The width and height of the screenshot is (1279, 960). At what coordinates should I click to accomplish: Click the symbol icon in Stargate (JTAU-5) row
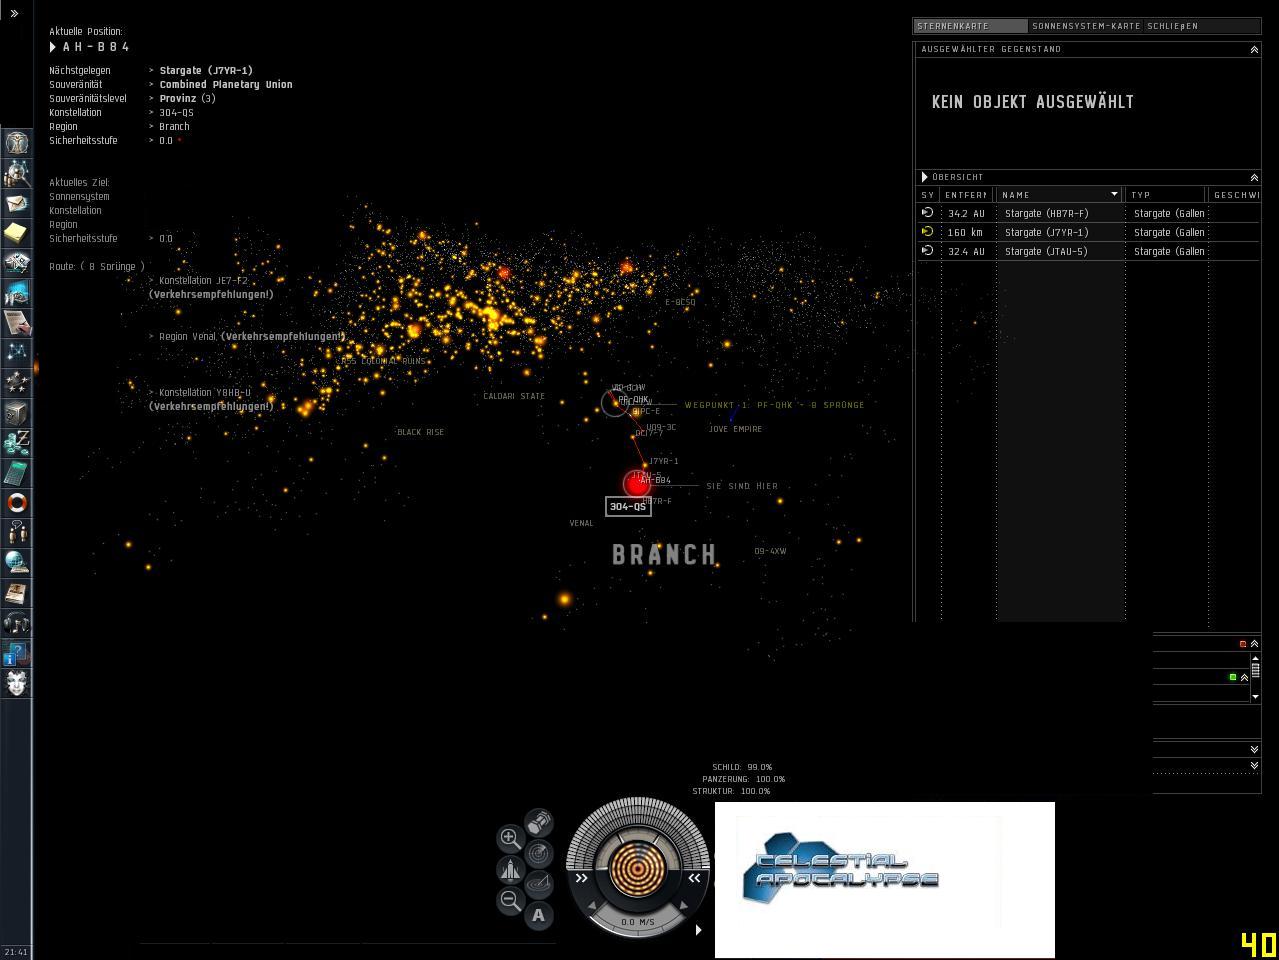(927, 250)
